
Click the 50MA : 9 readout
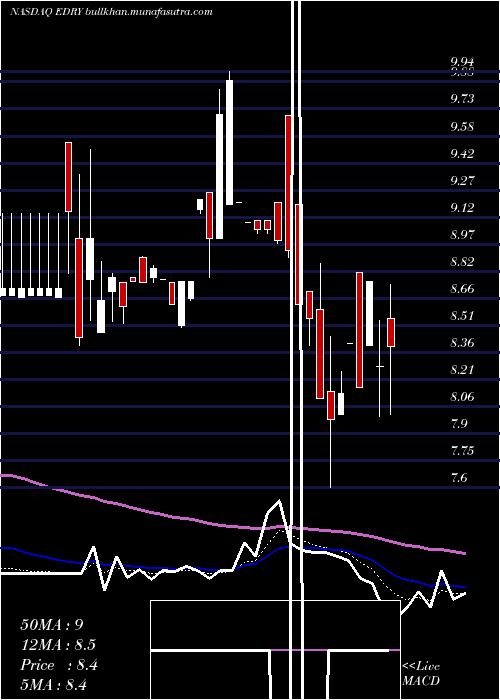coord(52,625)
